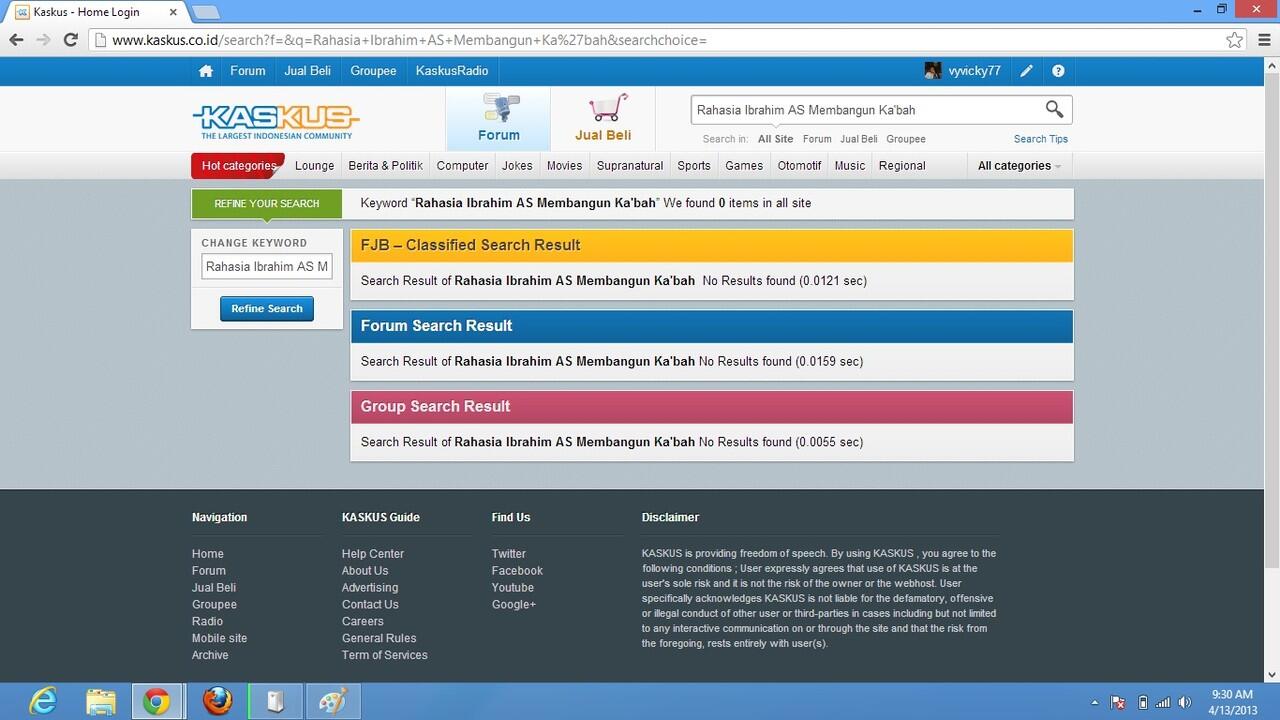This screenshot has height=720, width=1280.
Task: Select Jual Beli search scope
Action: click(859, 139)
